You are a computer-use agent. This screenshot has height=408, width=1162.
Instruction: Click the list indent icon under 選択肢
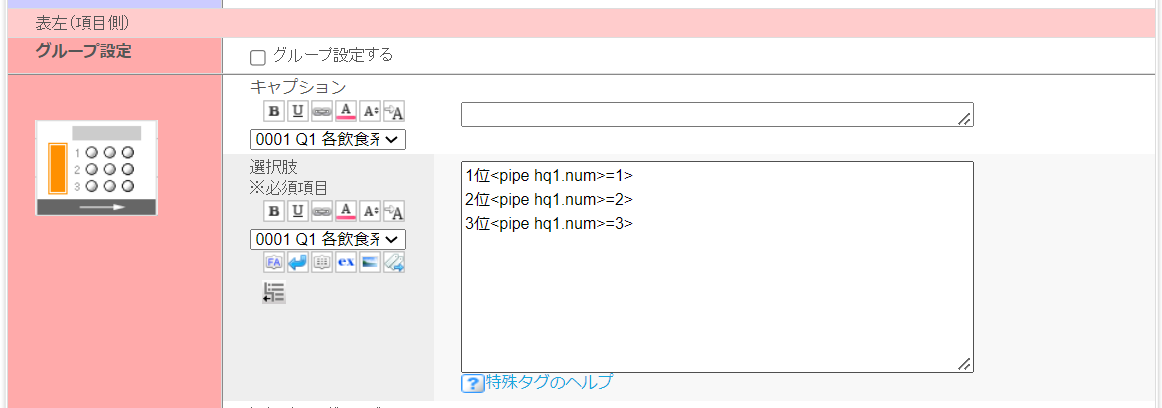pos(273,293)
